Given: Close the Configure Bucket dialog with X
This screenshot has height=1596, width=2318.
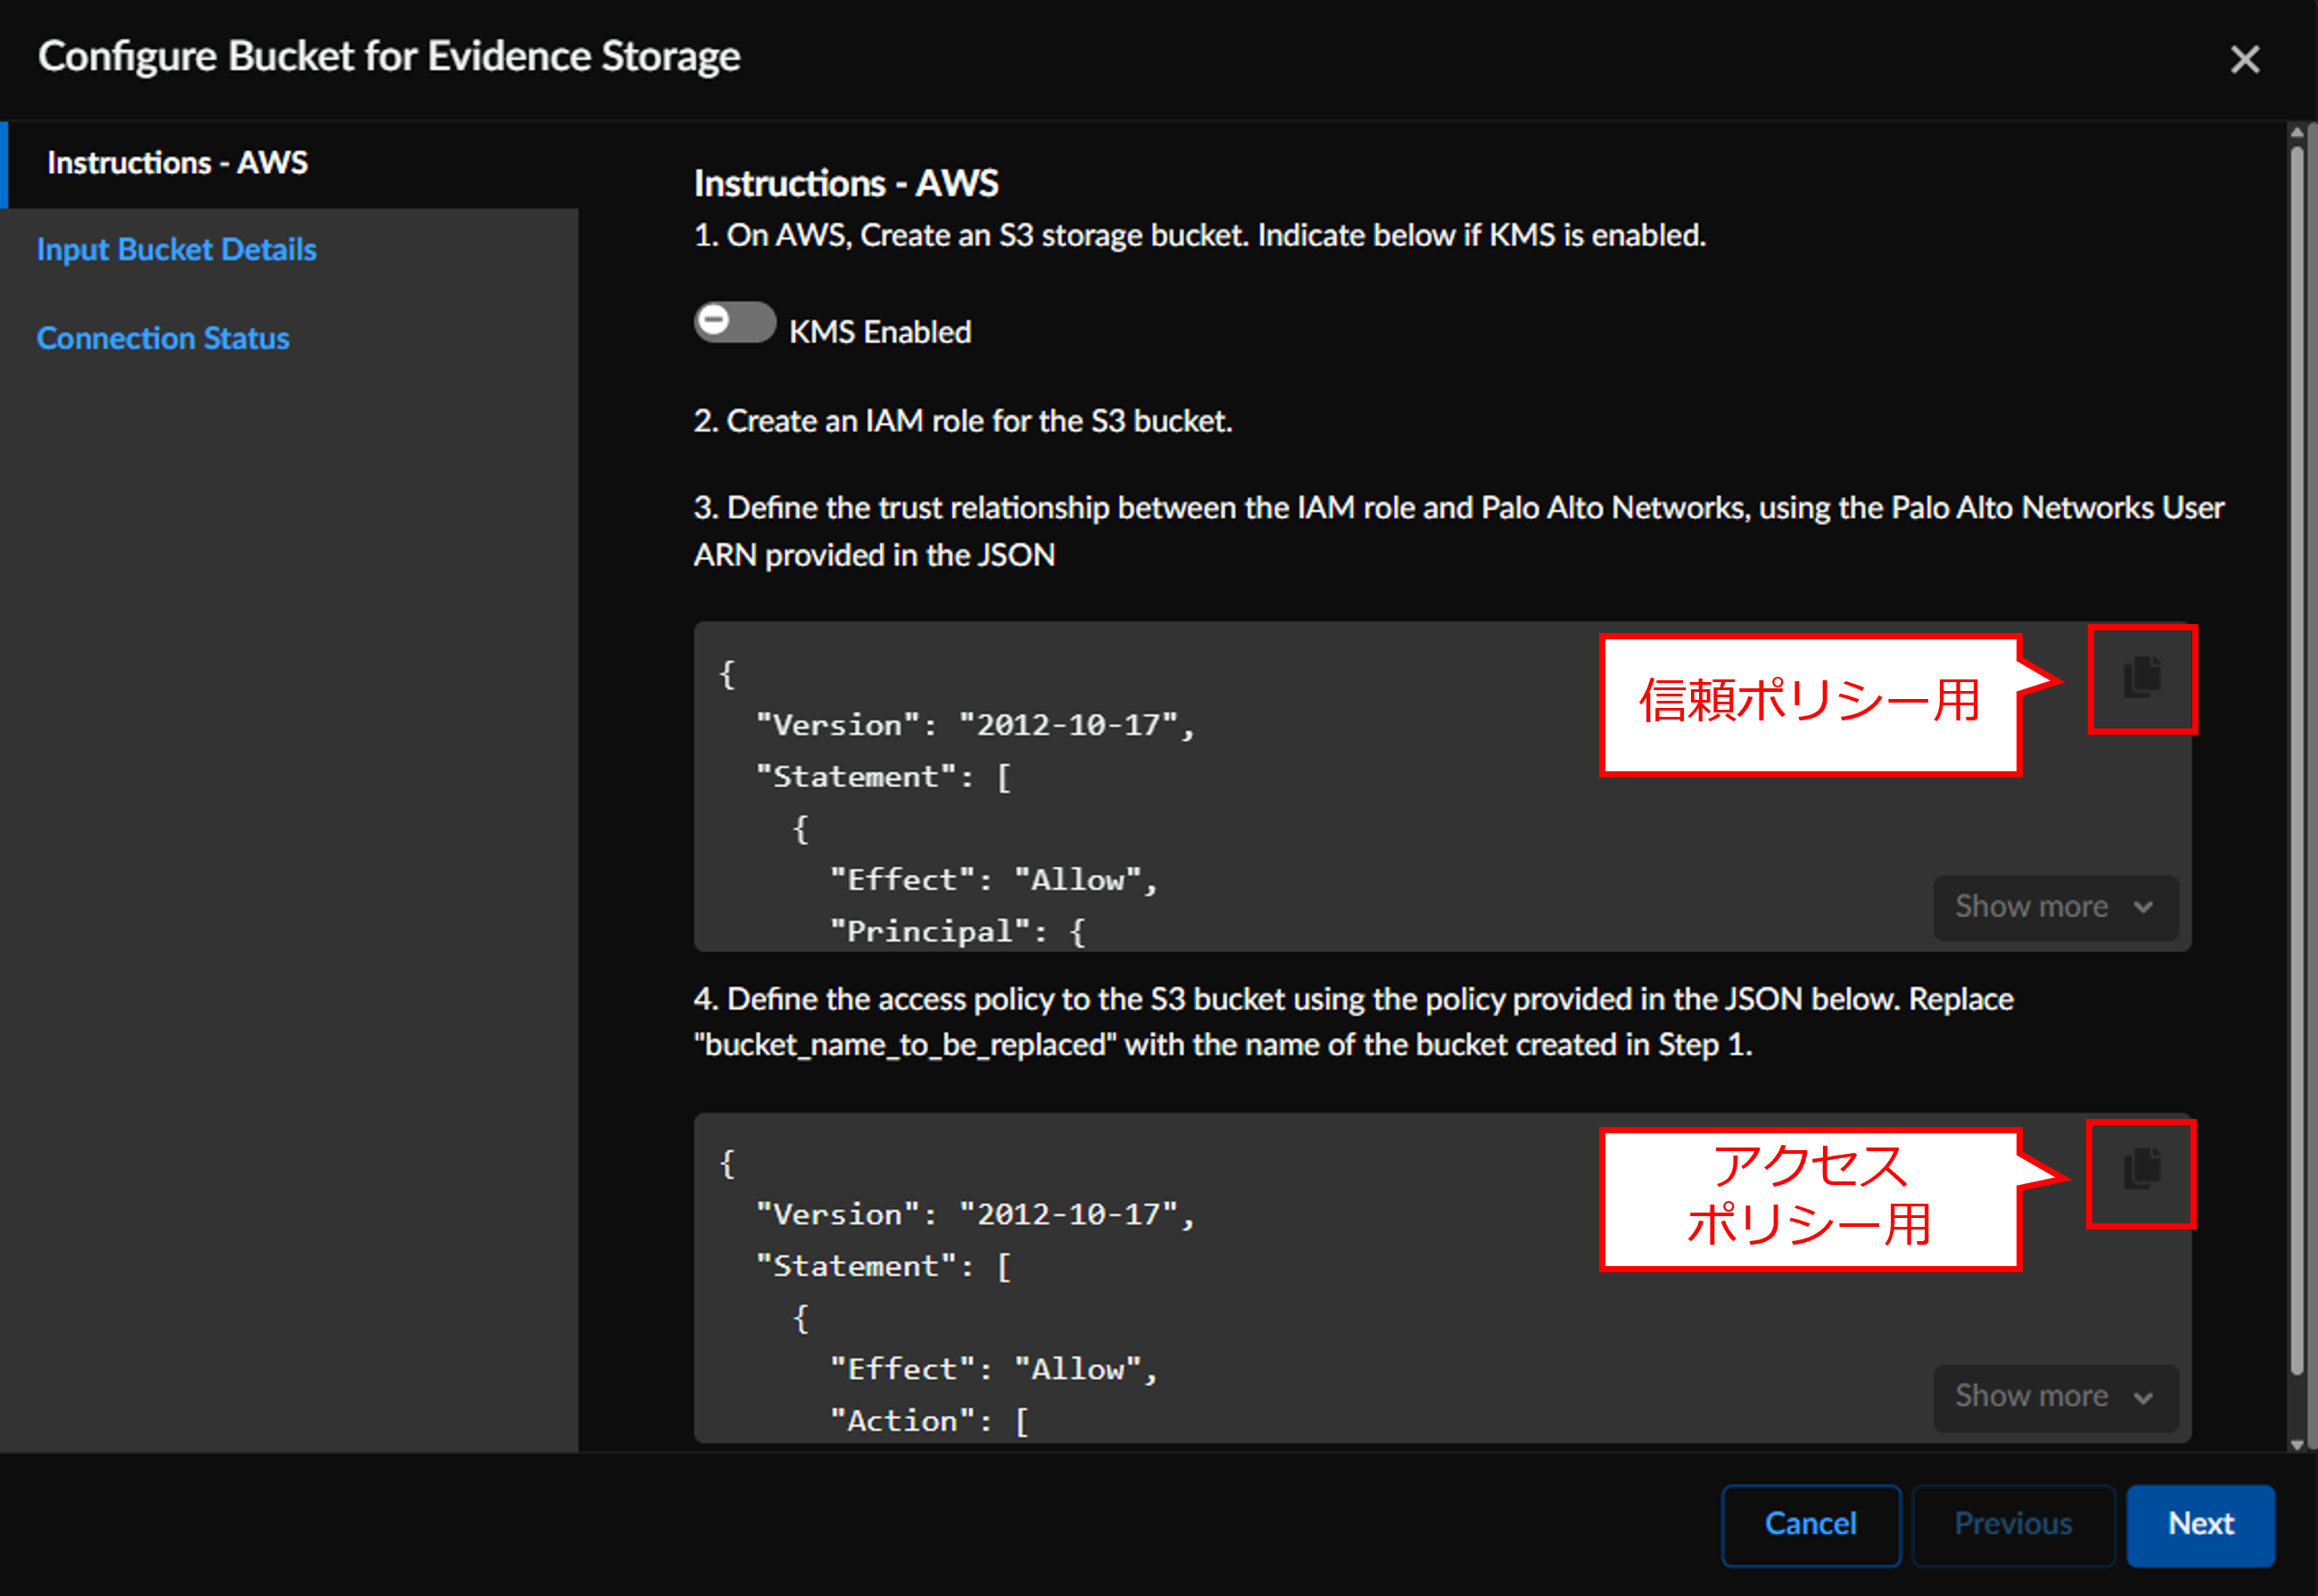Looking at the screenshot, I should click(2244, 59).
